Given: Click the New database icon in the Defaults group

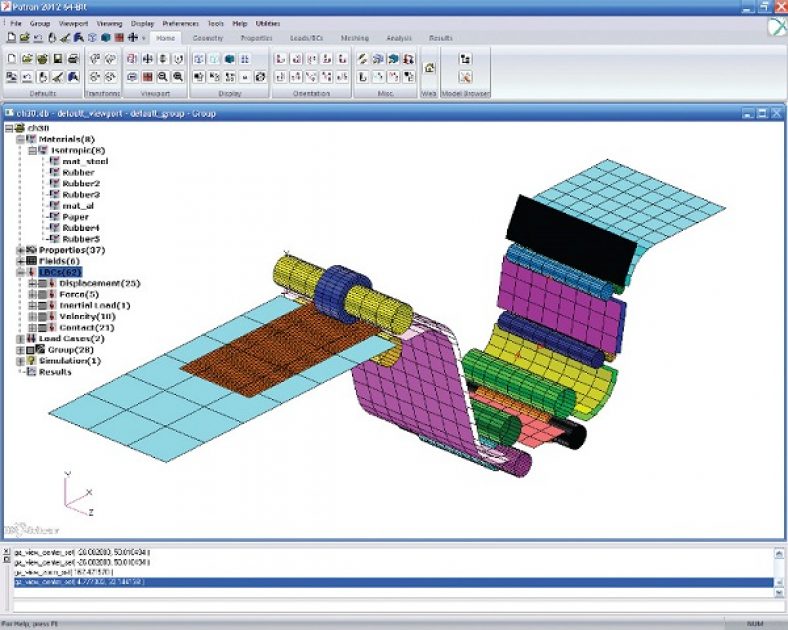Looking at the screenshot, I should coord(12,59).
